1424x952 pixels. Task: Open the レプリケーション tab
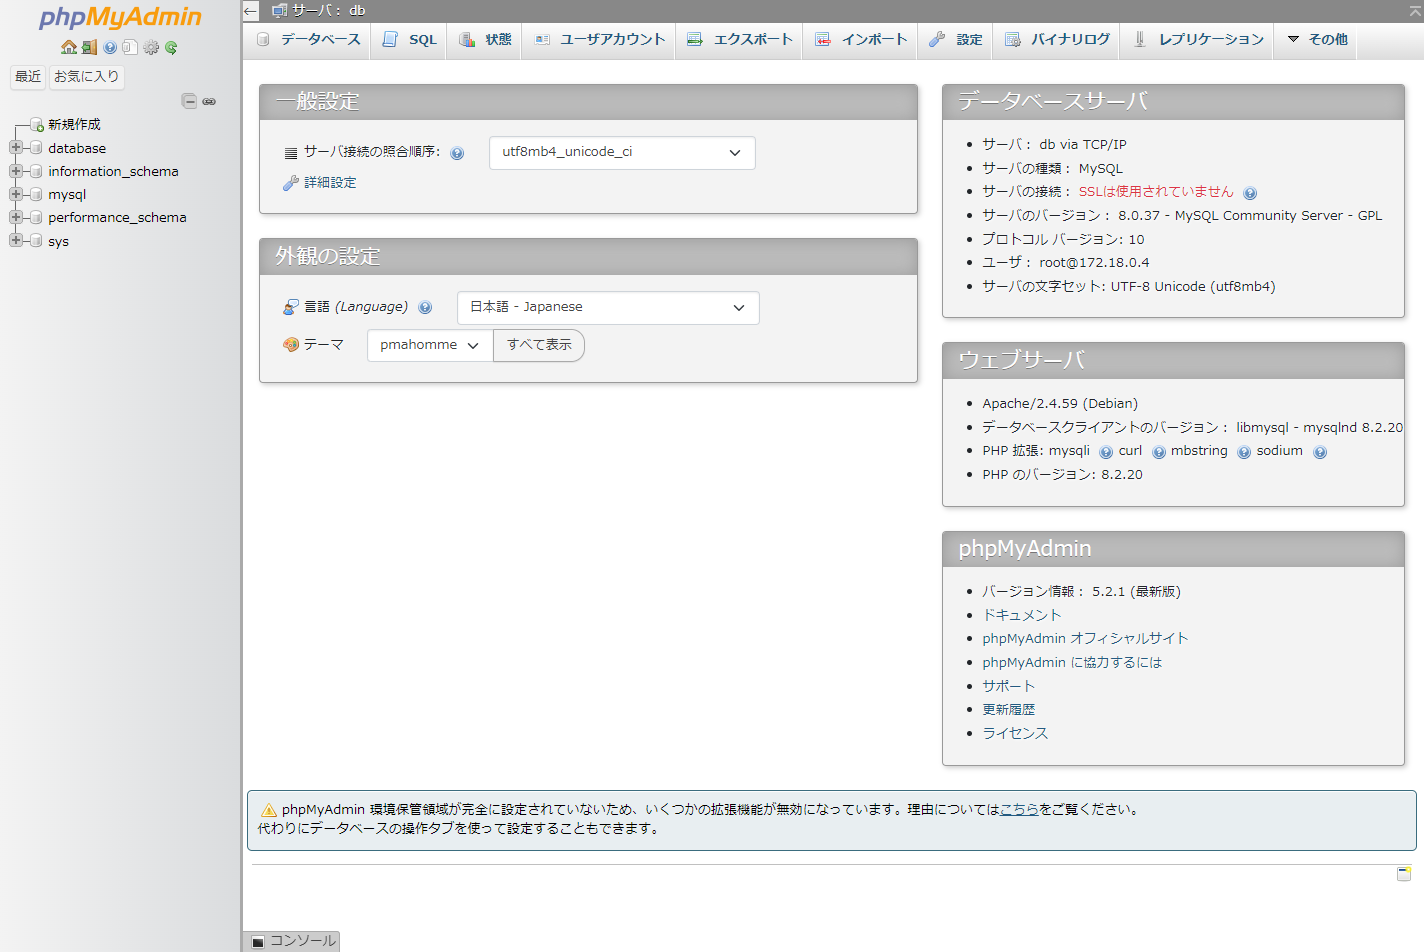(x=1198, y=40)
